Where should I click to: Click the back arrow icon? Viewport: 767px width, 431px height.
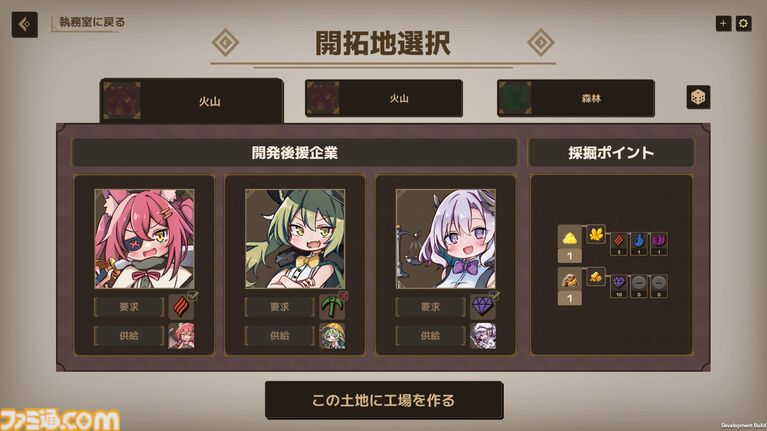[x=24, y=24]
